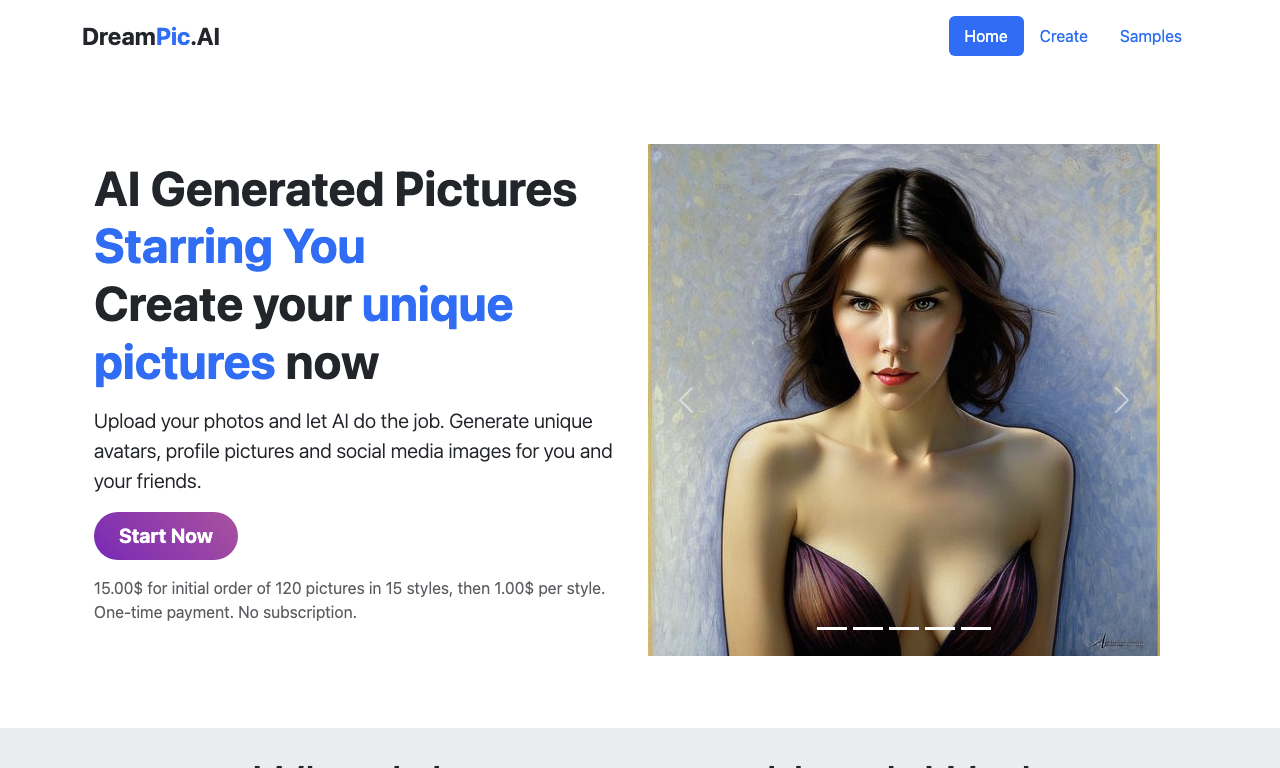
Task: Click the 'Upload your photos' description paragraph
Action: [354, 451]
